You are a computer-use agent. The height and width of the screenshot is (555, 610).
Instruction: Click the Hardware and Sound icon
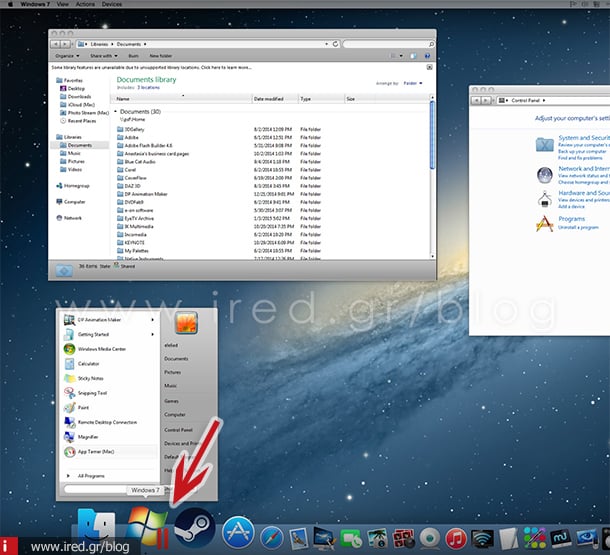point(545,199)
